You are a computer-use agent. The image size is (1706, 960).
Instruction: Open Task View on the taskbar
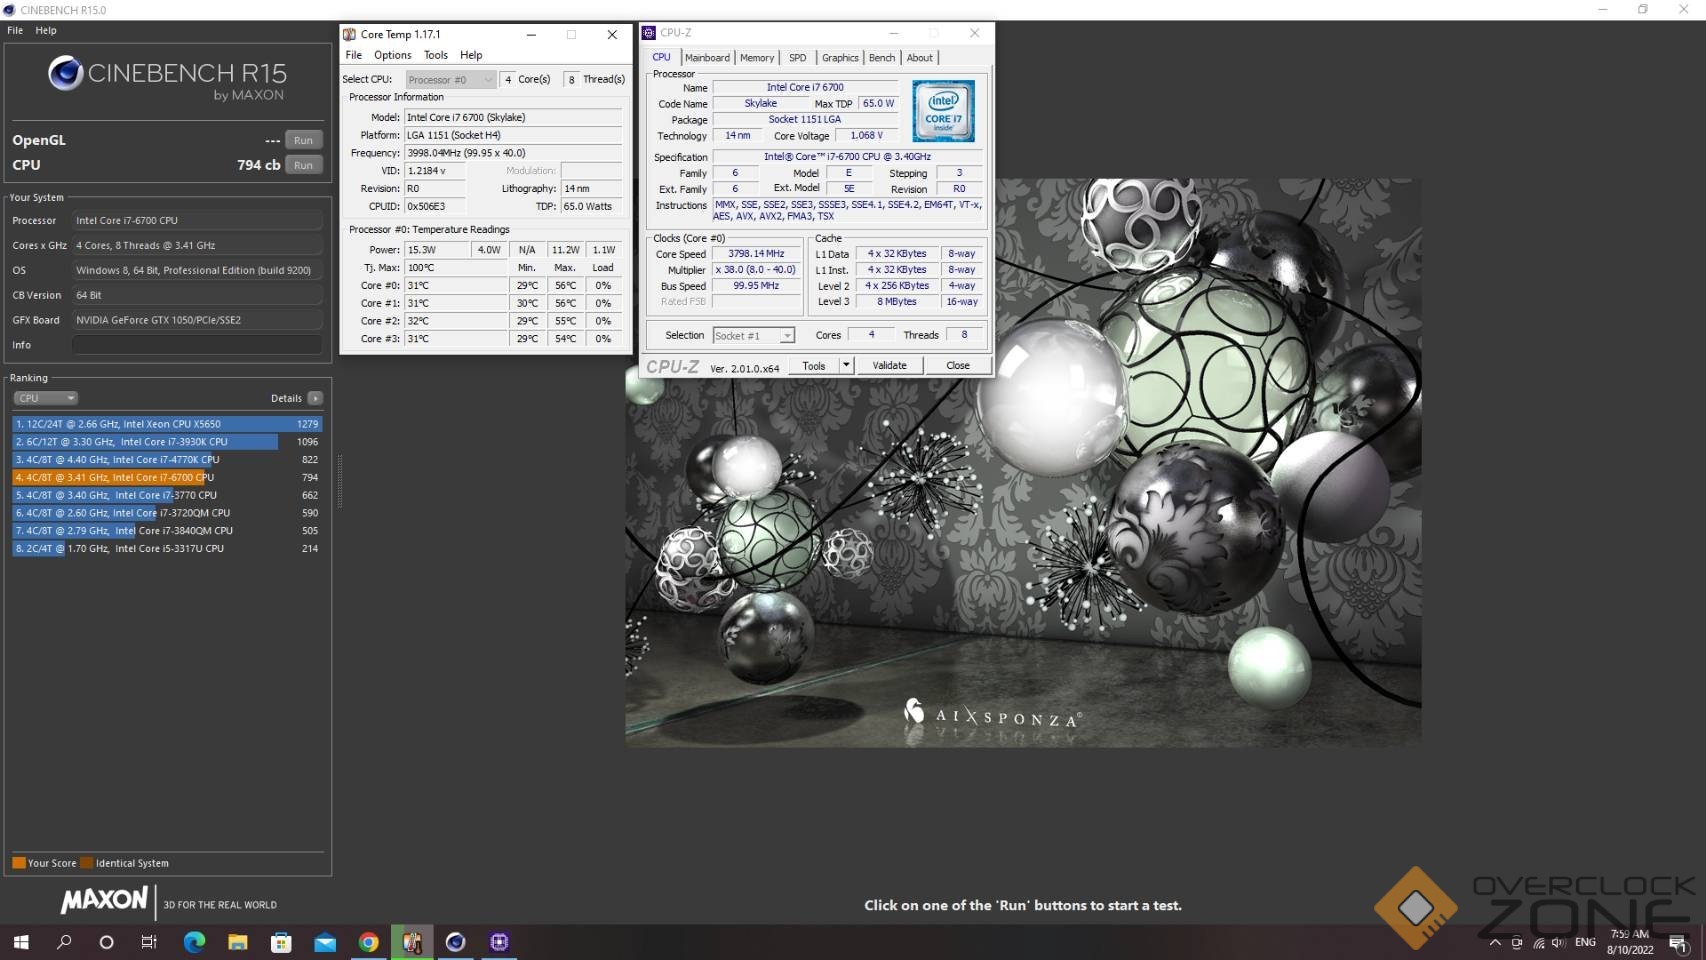pyautogui.click(x=149, y=942)
